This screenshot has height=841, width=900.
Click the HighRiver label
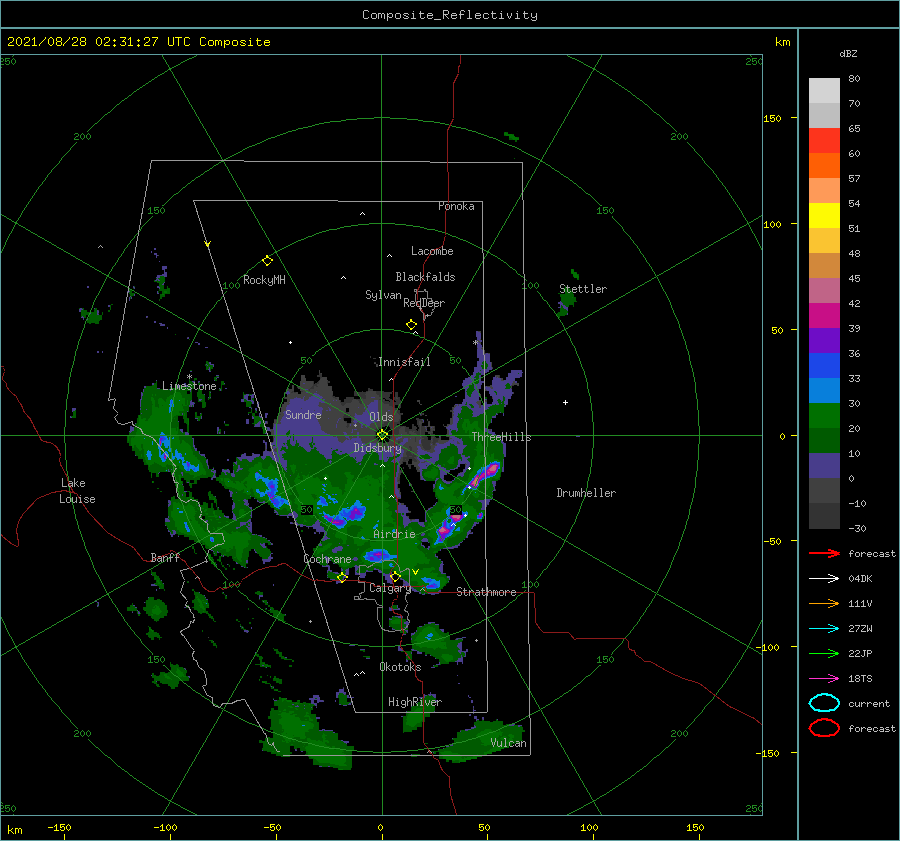point(415,702)
